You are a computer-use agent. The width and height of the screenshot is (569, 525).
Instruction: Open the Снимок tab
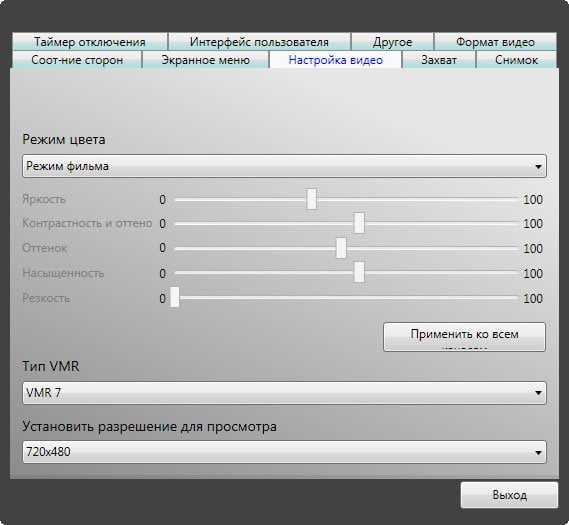[516, 60]
